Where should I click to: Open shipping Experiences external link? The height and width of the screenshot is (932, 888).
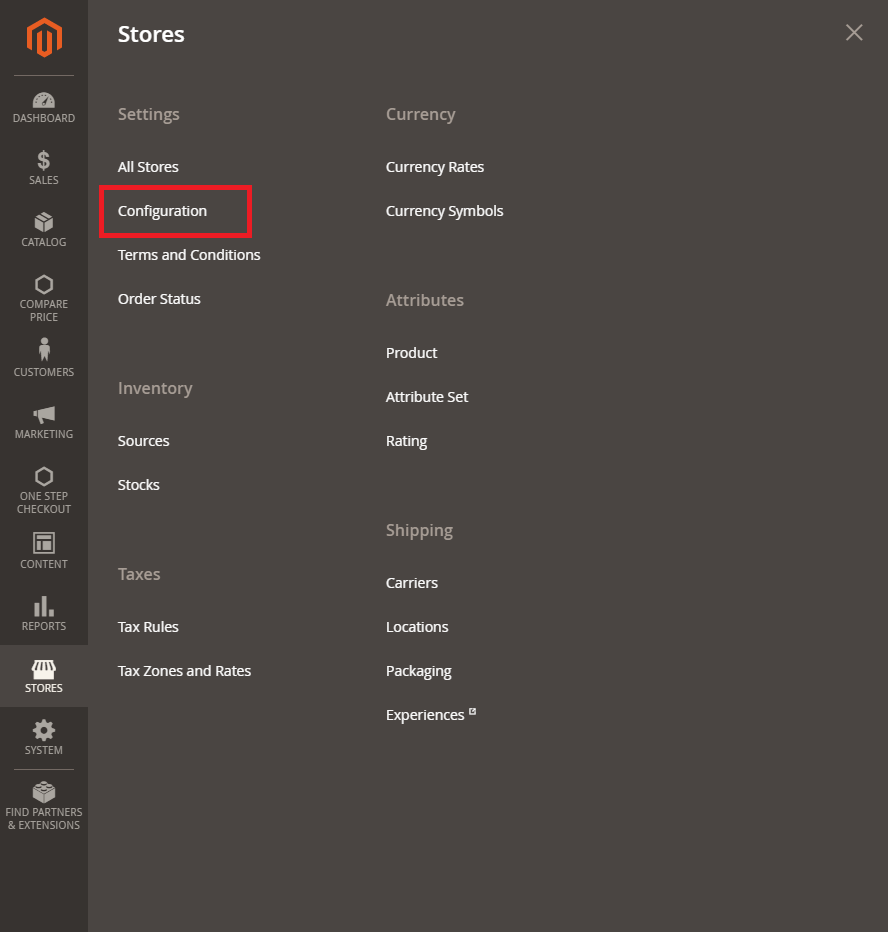tap(431, 715)
